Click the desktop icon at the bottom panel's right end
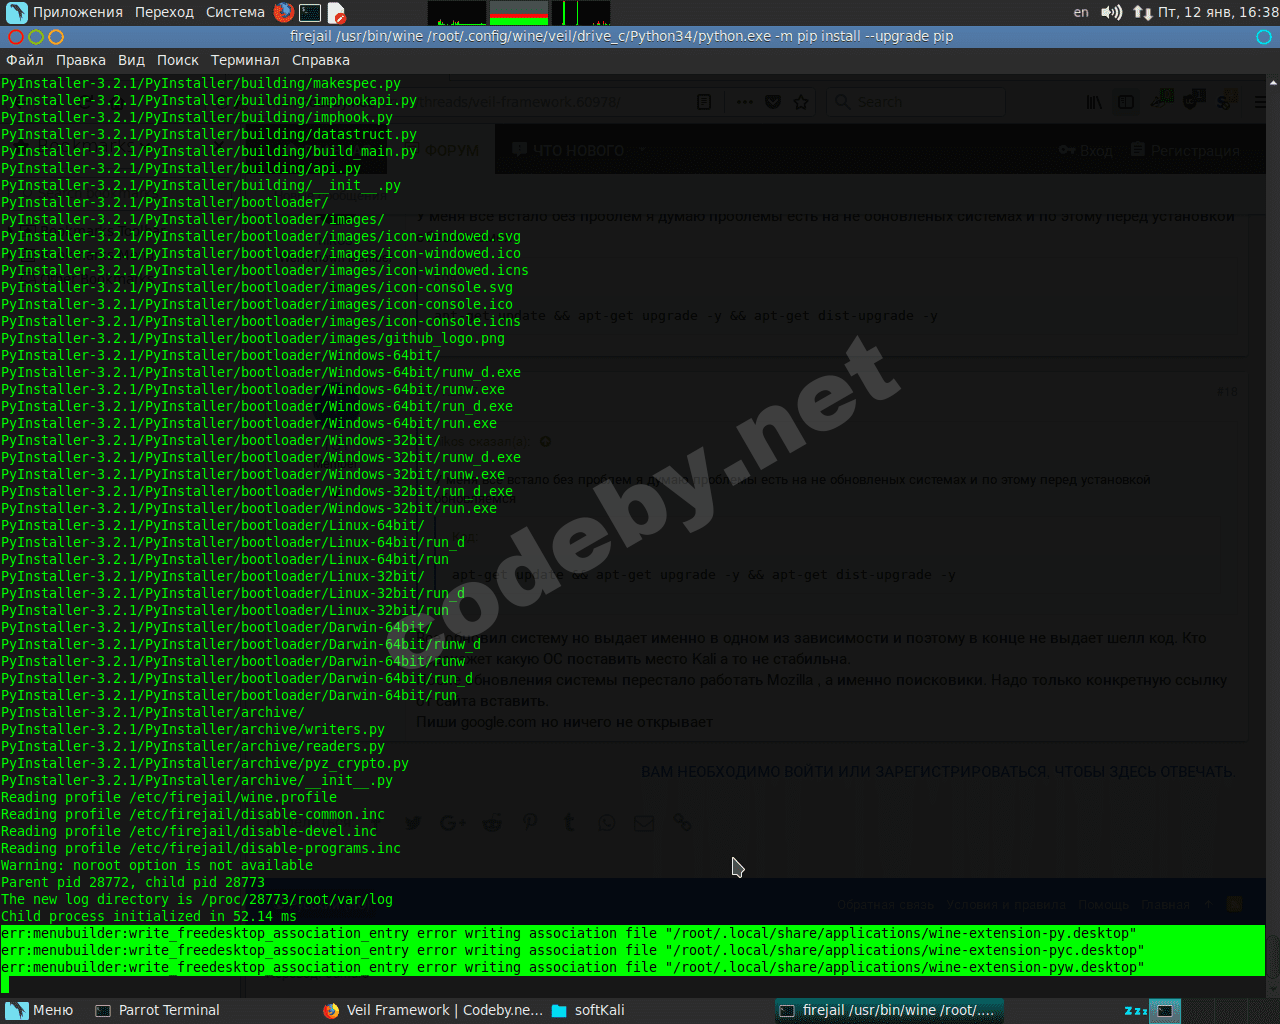1280x1024 pixels. tap(1164, 1011)
